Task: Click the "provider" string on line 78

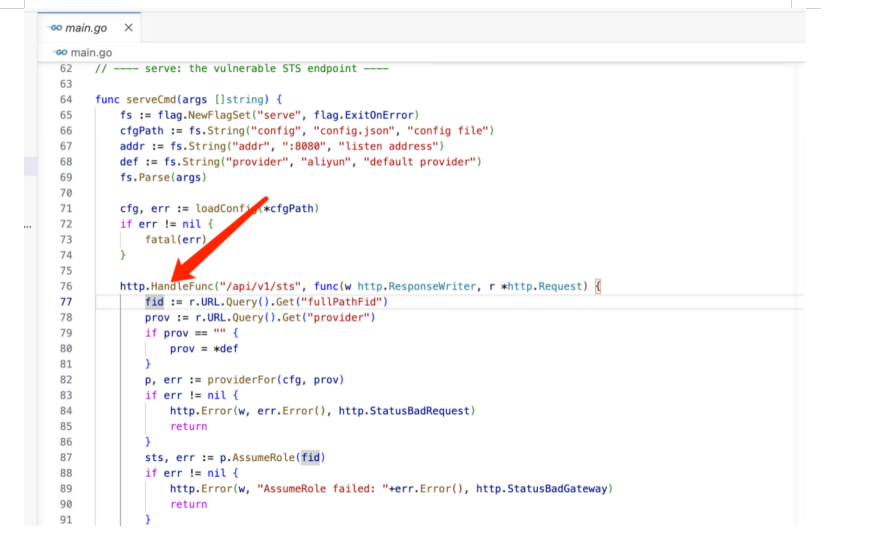Action: click(338, 318)
